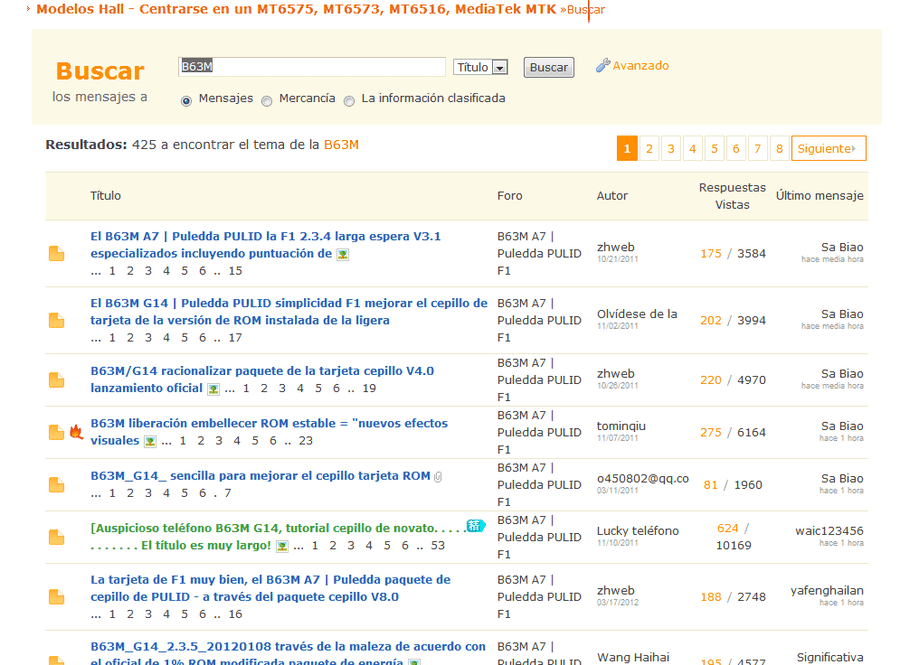
Task: Click folder icon of 'B63M_G14_ sencilla' thread
Action: tap(56, 485)
